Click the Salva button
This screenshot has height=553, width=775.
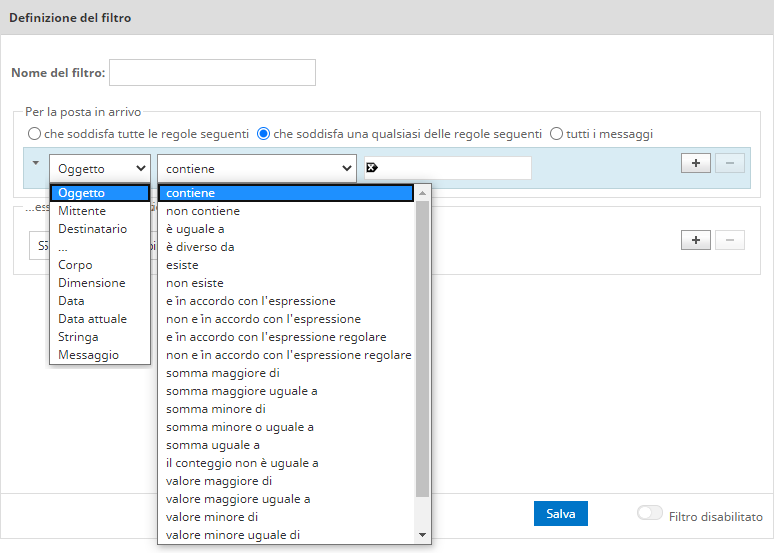(x=560, y=514)
